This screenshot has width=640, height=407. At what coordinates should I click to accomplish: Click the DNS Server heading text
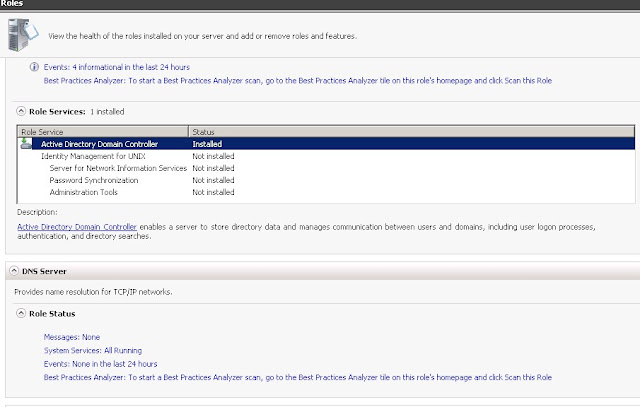(44, 271)
